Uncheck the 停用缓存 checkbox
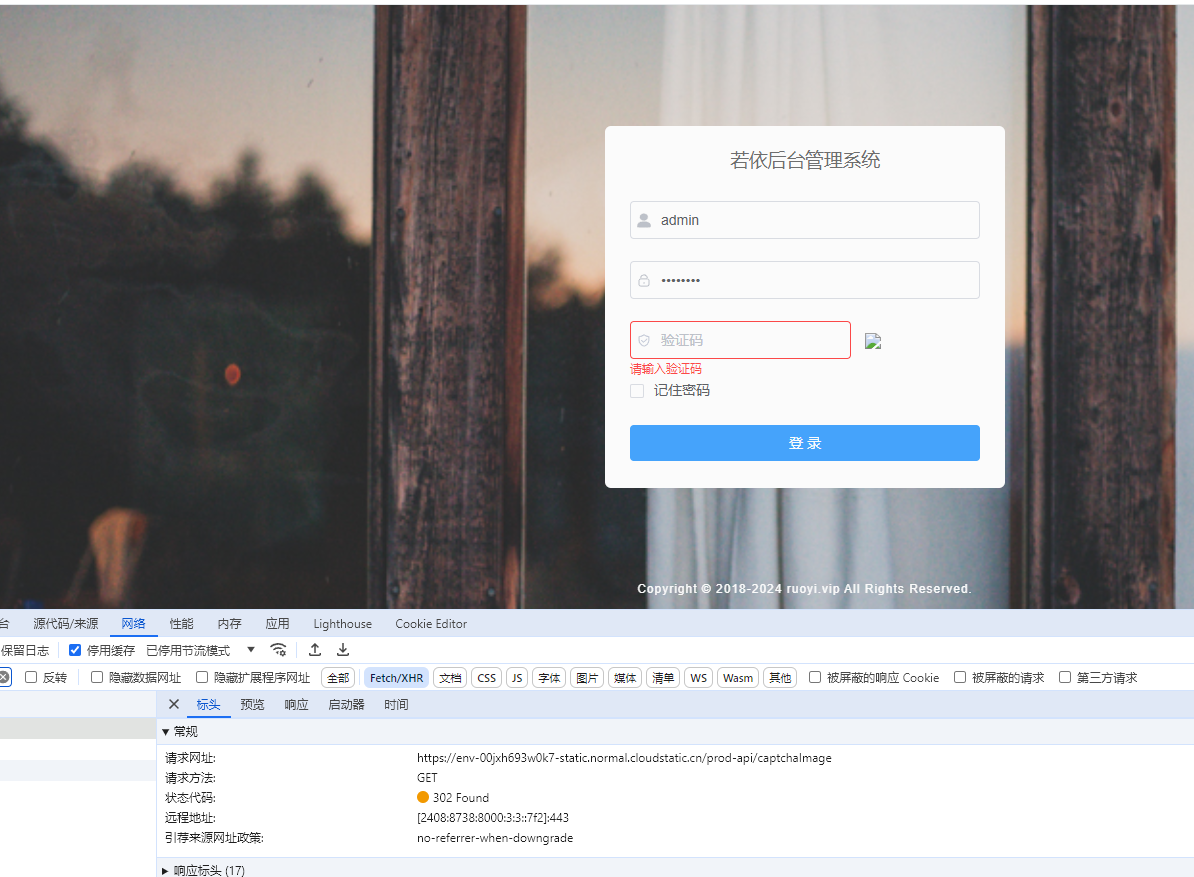1194x877 pixels. pyautogui.click(x=75, y=650)
